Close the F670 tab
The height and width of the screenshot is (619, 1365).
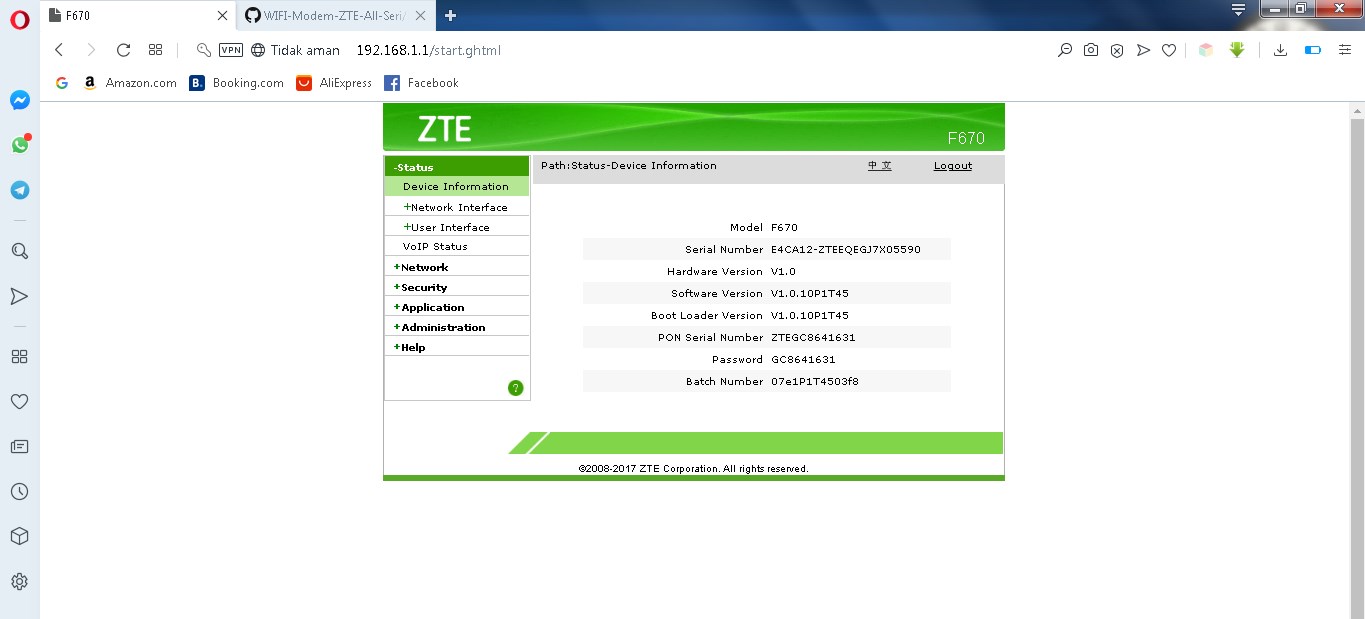point(222,15)
